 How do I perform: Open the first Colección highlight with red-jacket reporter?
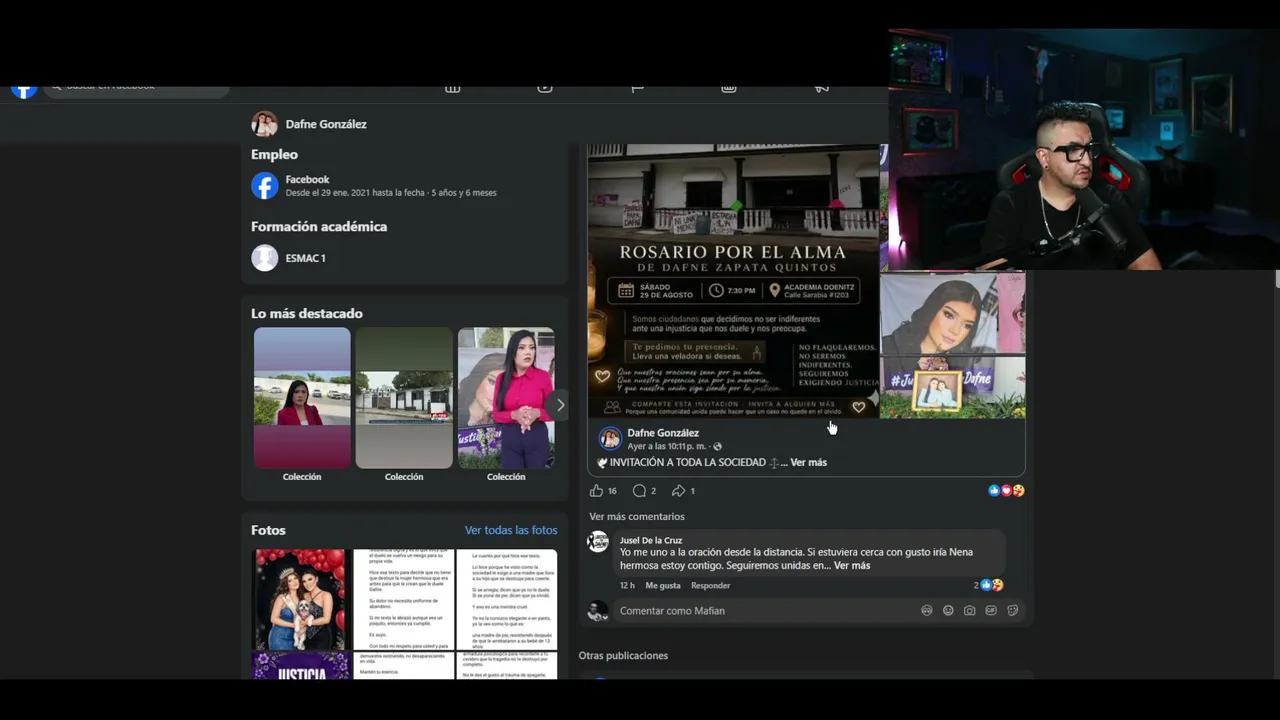click(x=302, y=398)
